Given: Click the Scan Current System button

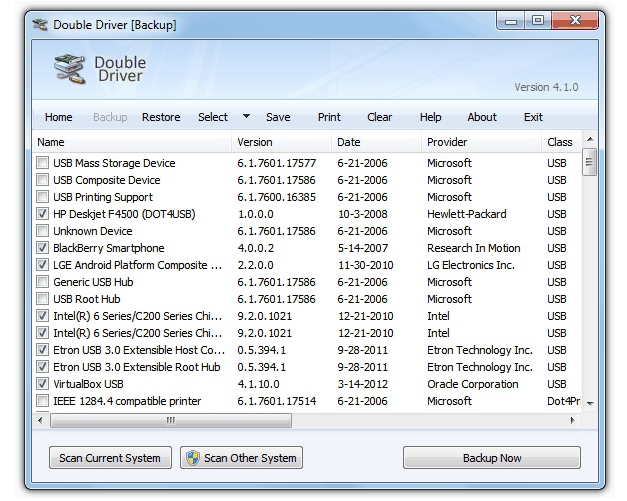Looking at the screenshot, I should 110,458.
